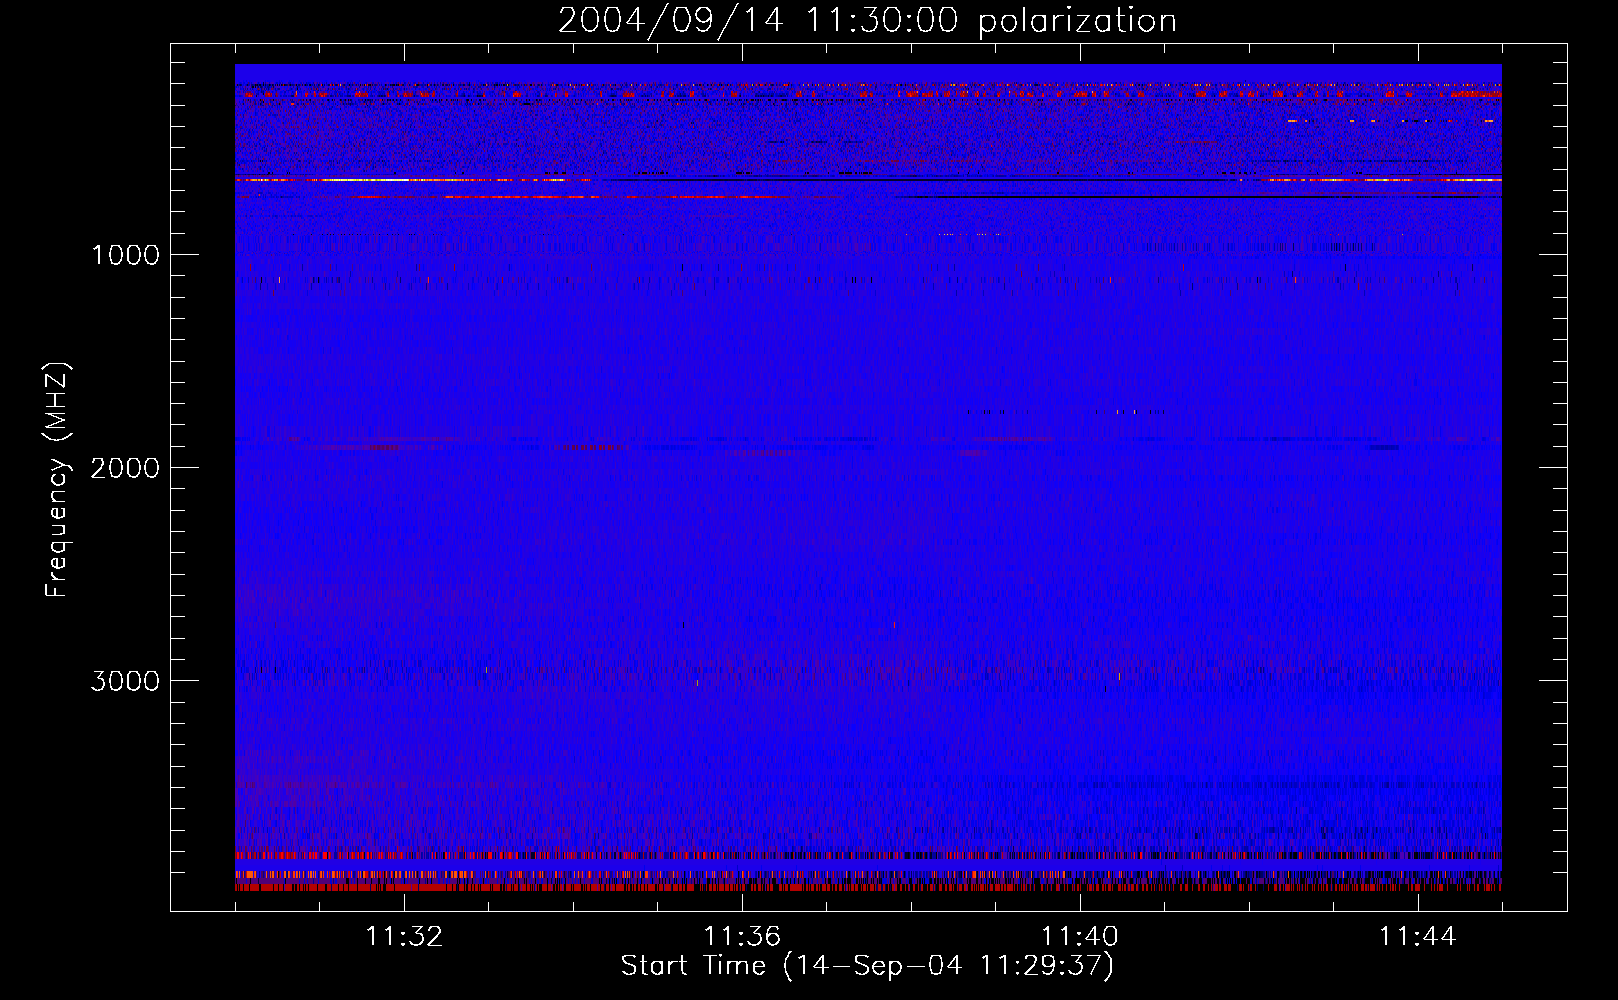Click the 3000 frequency tick label
The height and width of the screenshot is (1000, 1618).
click(125, 681)
